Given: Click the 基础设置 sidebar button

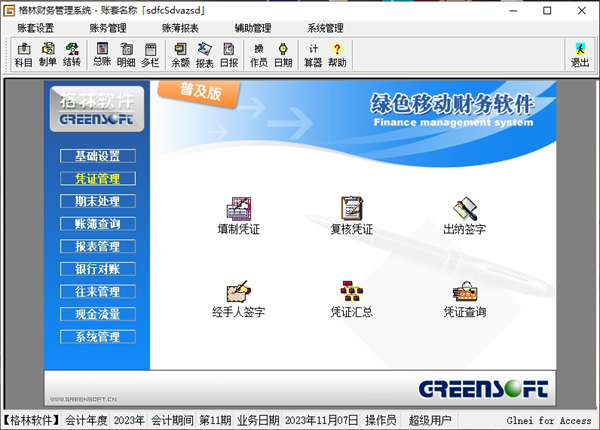Looking at the screenshot, I should pos(97,156).
